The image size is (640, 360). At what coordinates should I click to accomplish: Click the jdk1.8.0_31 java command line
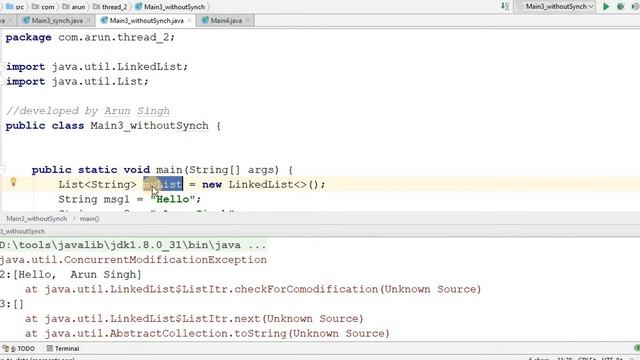[x=133, y=245]
